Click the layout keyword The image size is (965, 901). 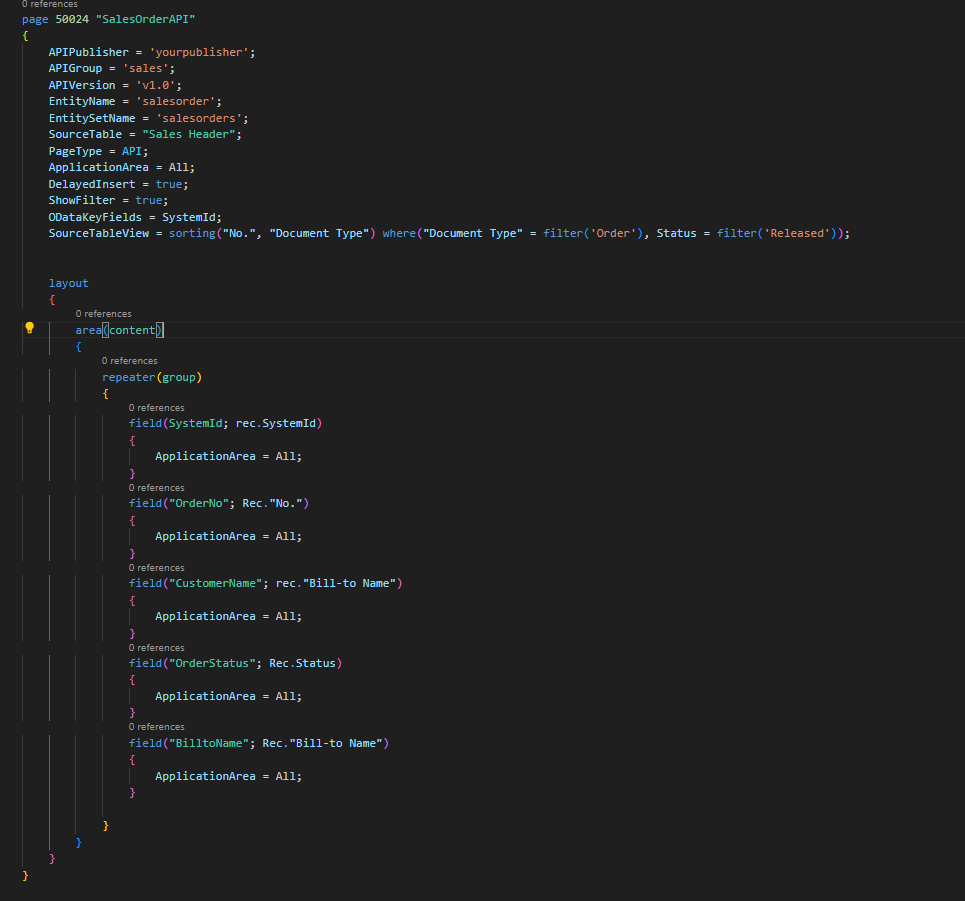coord(68,283)
